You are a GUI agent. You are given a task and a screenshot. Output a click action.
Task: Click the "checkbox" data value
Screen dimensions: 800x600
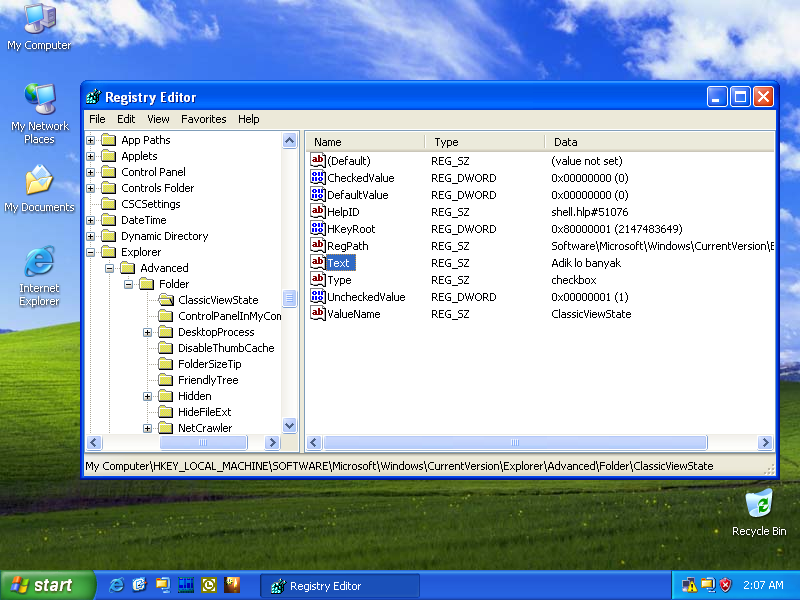(573, 280)
